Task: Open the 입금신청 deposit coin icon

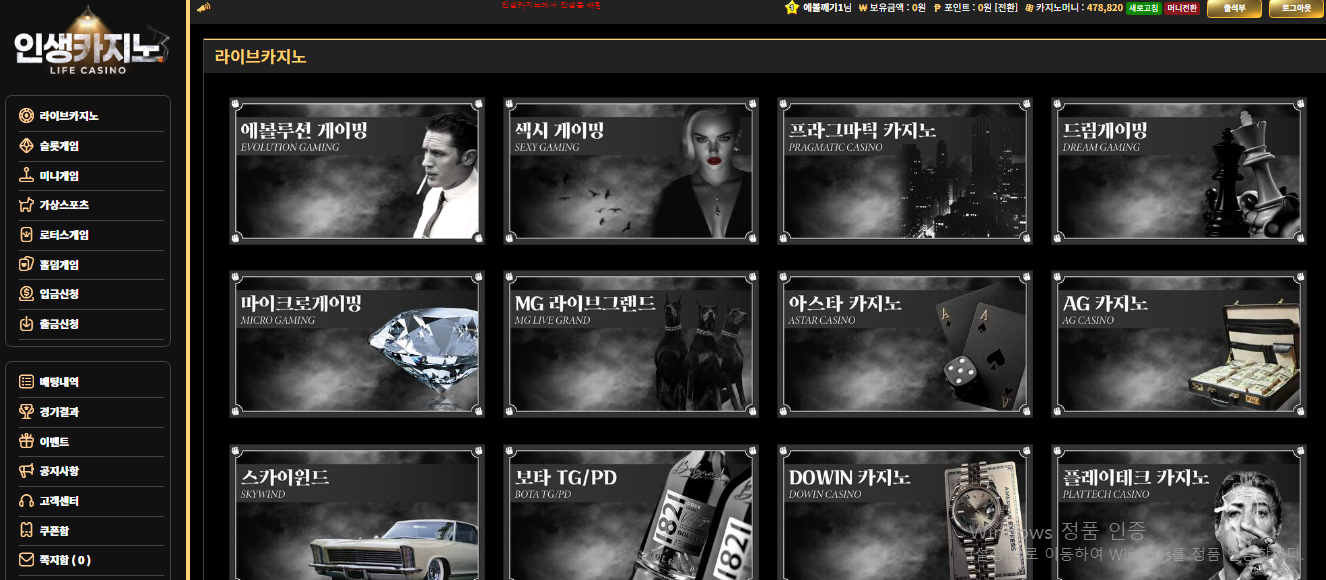Action: pyautogui.click(x=26, y=294)
